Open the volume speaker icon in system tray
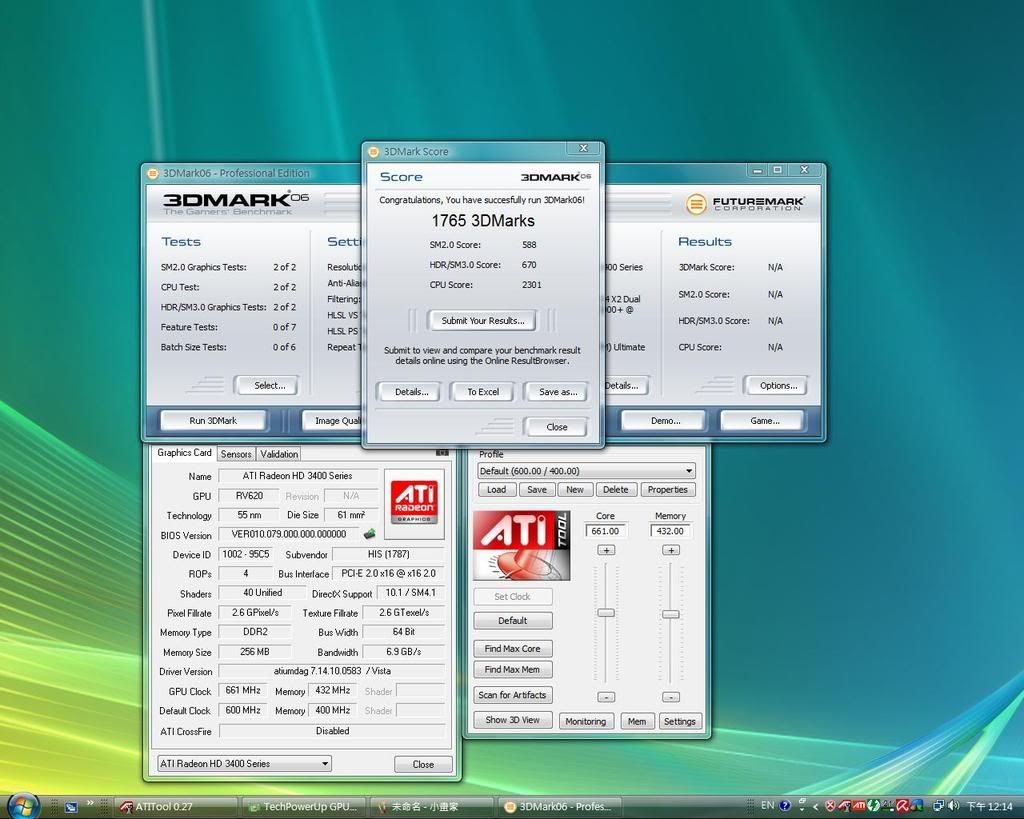1024x819 pixels. click(x=953, y=806)
